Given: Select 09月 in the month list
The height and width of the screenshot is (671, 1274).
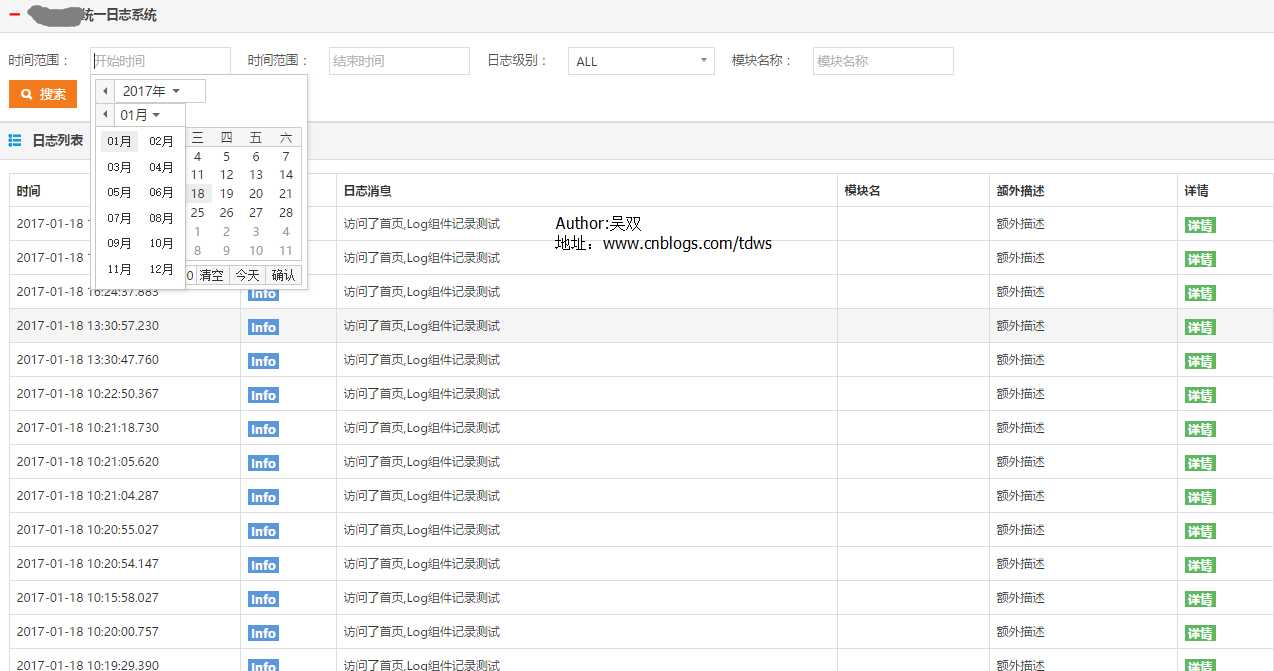Looking at the screenshot, I should pyautogui.click(x=119, y=244).
